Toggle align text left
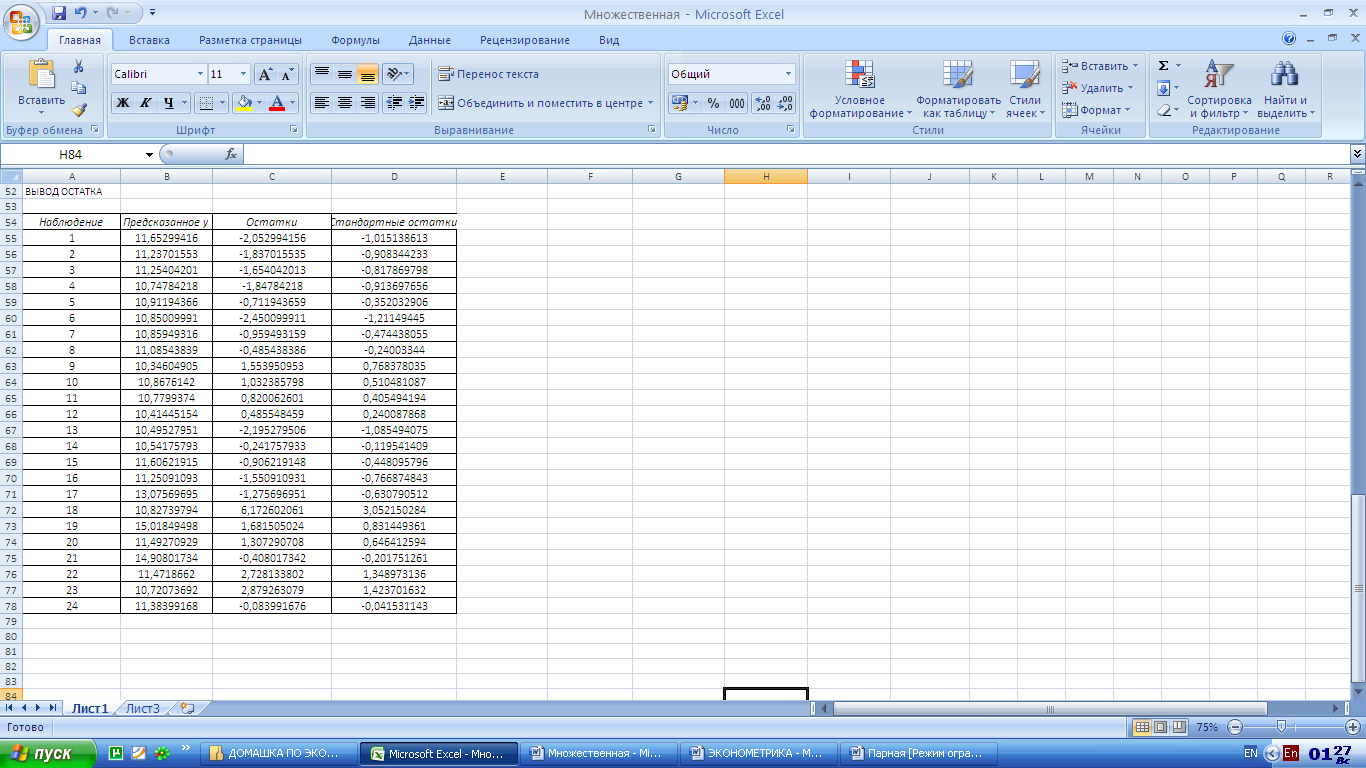The width and height of the screenshot is (1366, 768). pos(321,102)
